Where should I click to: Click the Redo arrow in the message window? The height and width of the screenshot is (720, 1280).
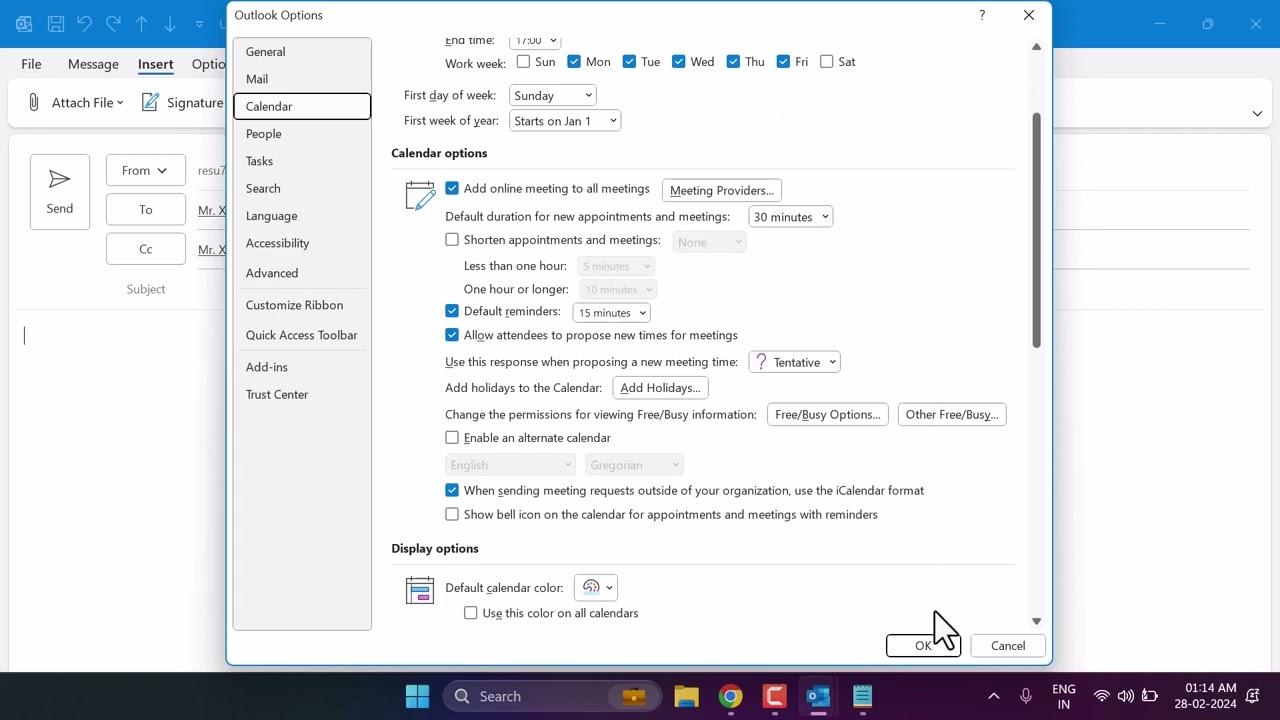click(113, 23)
